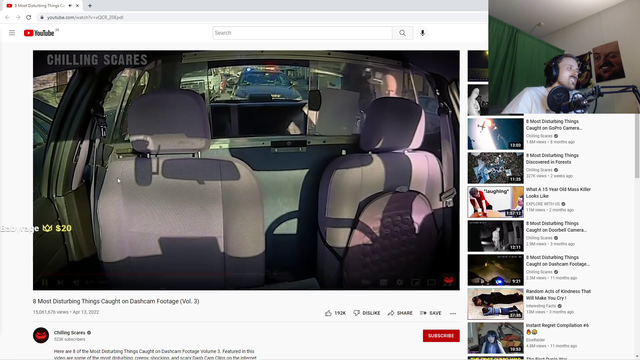Image resolution: width=640 pixels, height=360 pixels.
Task: Share the video via Share button
Action: pyautogui.click(x=400, y=313)
